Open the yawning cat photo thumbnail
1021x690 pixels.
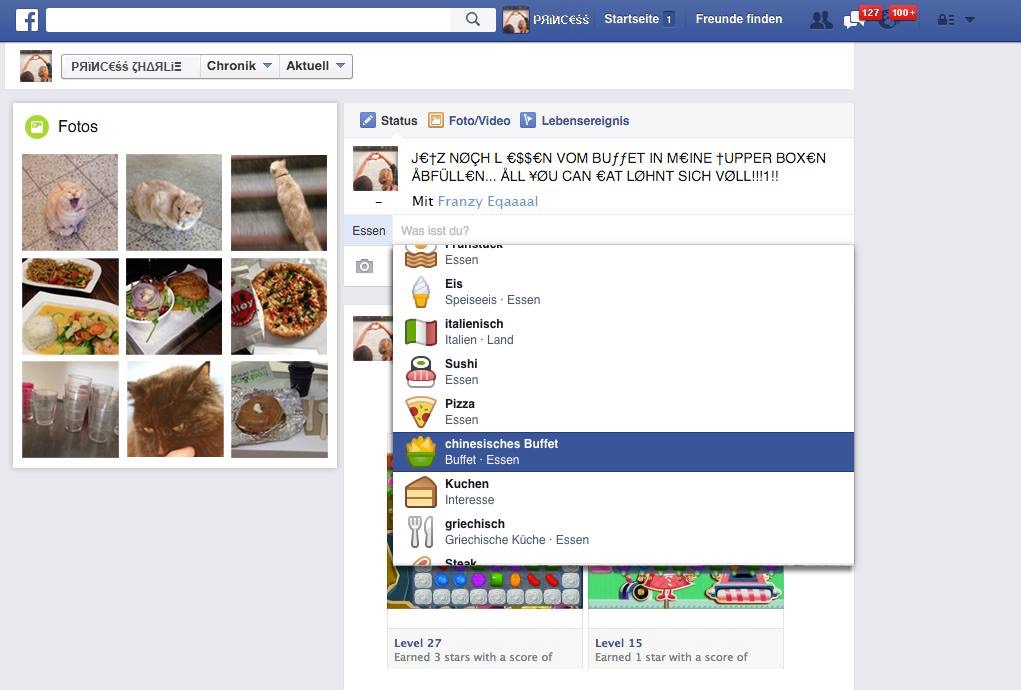tap(70, 202)
